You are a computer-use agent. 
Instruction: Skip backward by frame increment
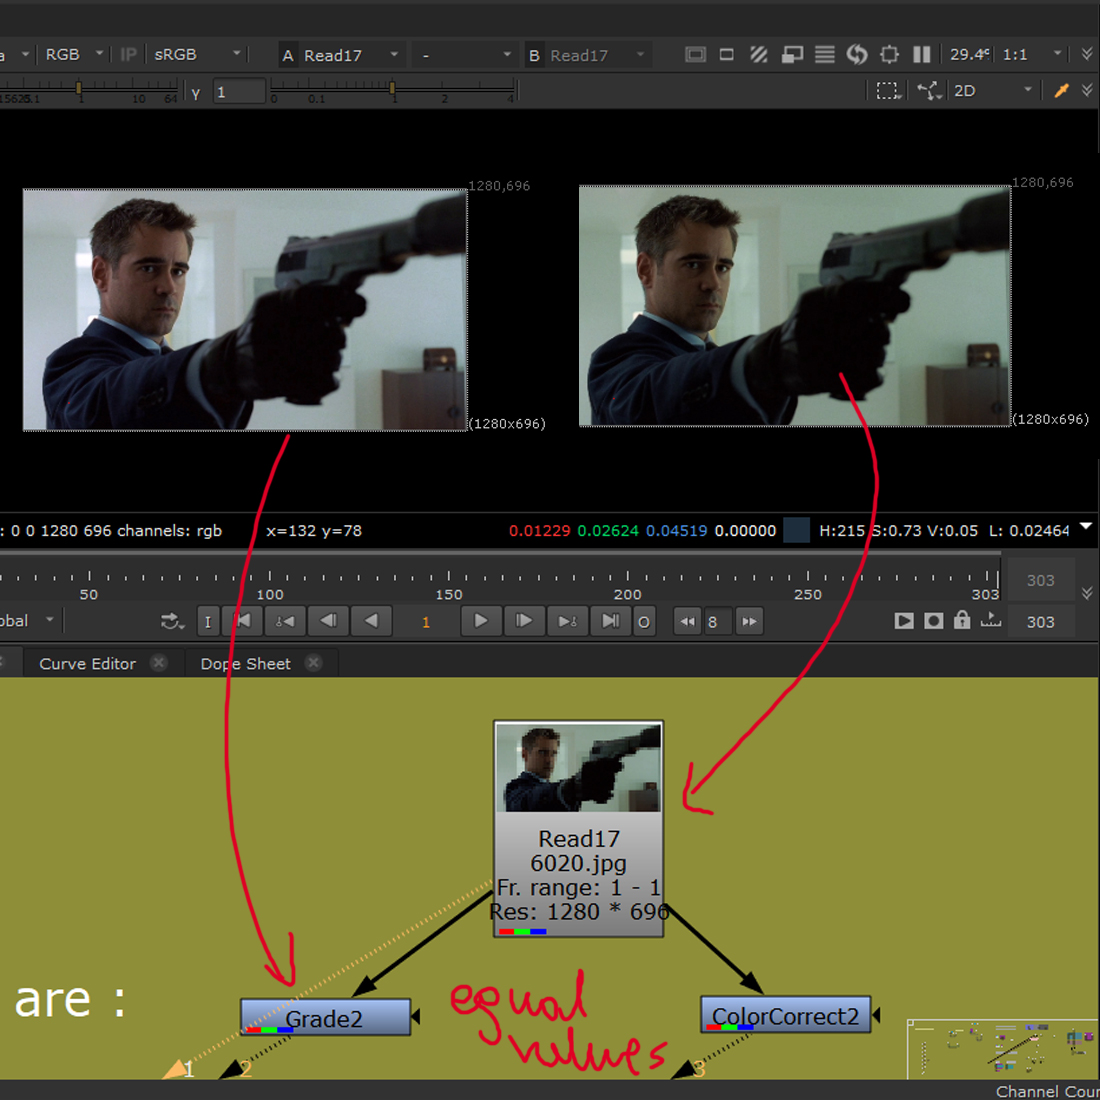[688, 622]
